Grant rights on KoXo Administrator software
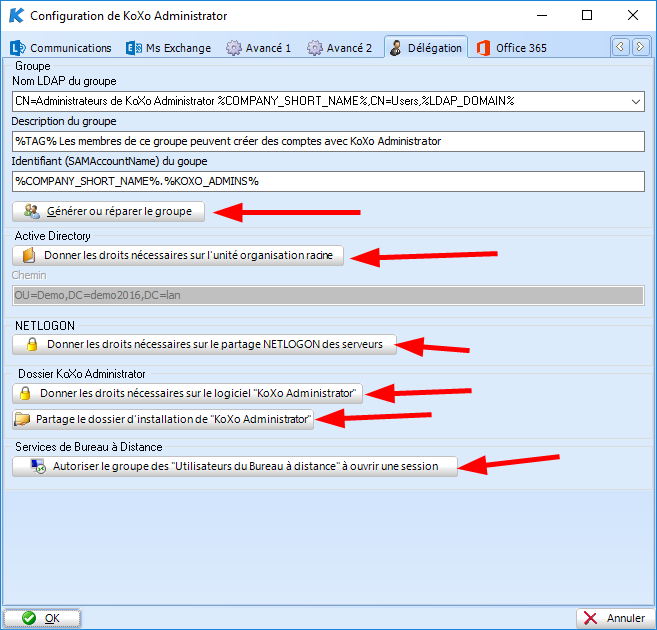Viewport: 657px width, 630px height. point(187,393)
